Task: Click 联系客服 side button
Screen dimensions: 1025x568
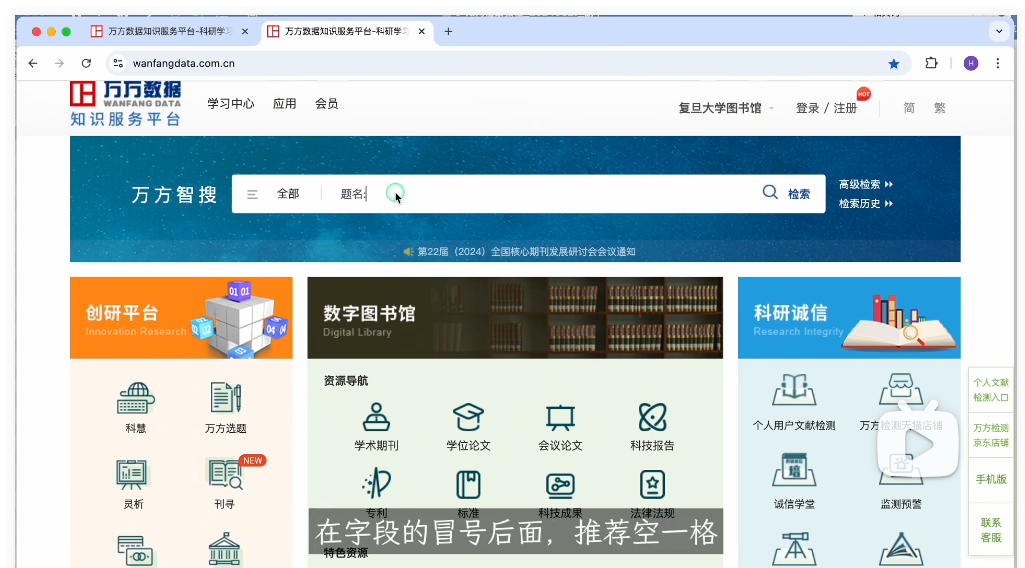Action: 991,530
